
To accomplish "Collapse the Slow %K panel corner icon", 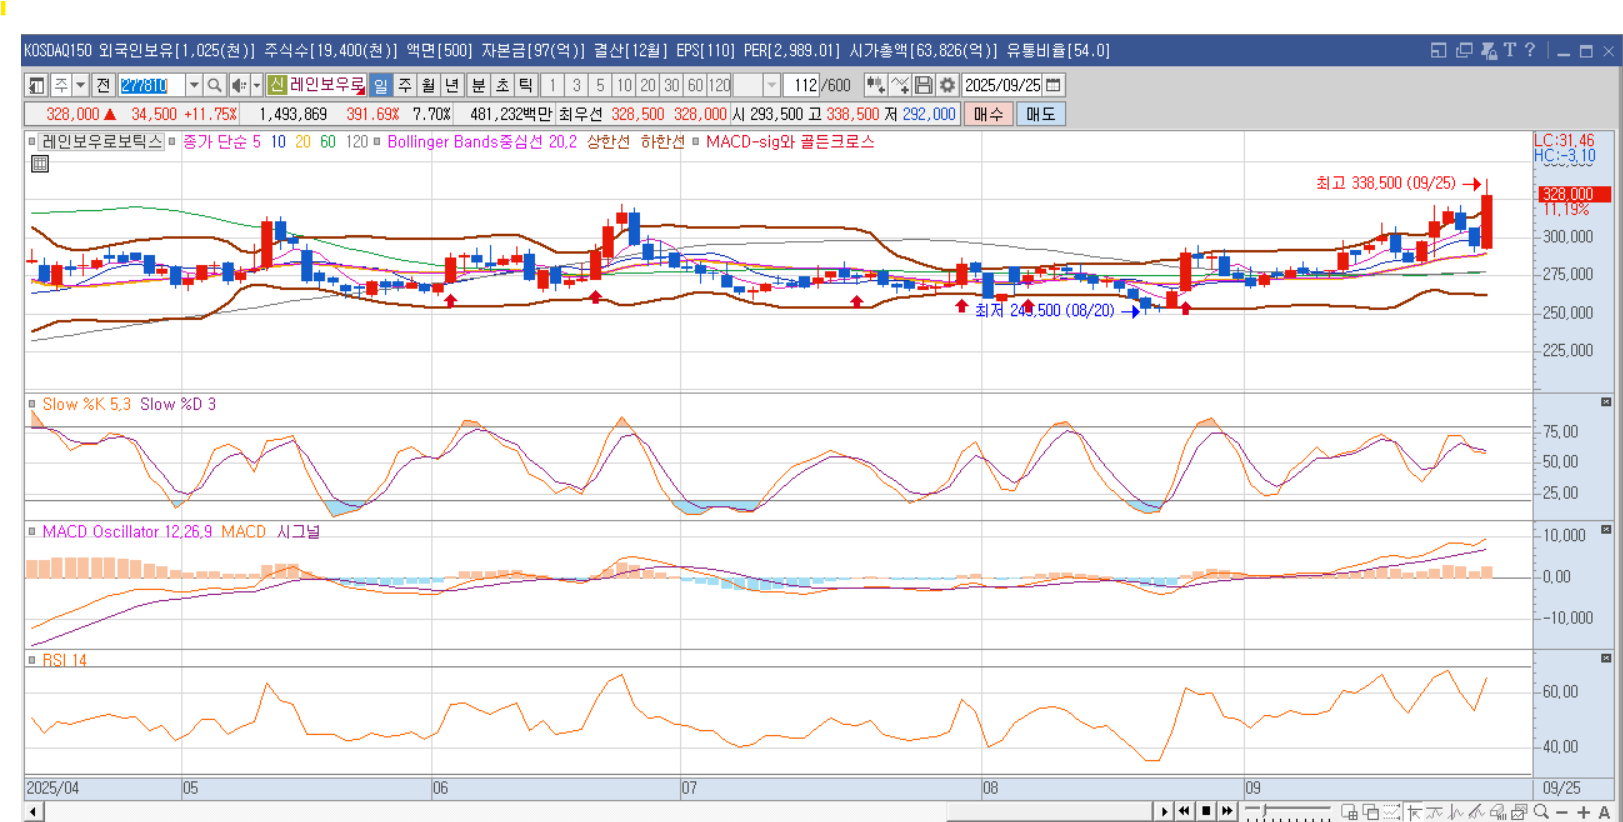I will 1606,402.
